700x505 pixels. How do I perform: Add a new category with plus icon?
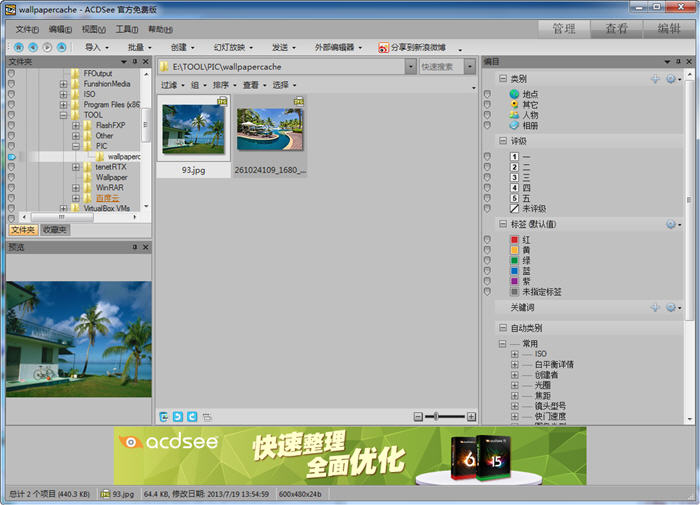click(x=655, y=78)
